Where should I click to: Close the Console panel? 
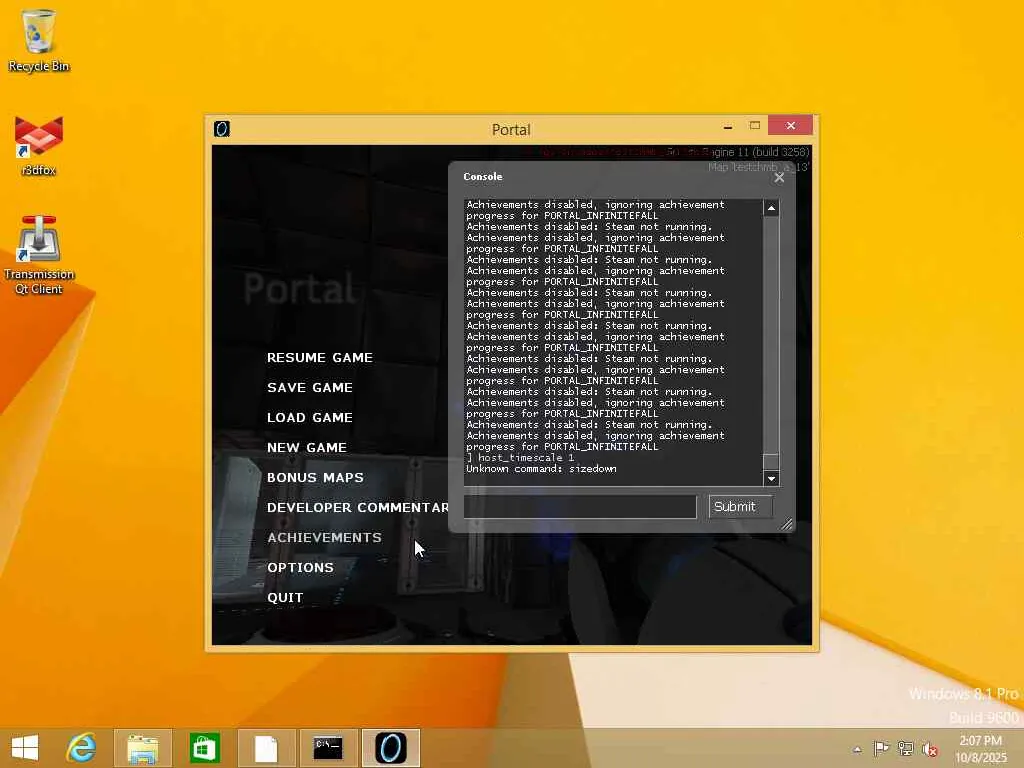click(779, 178)
